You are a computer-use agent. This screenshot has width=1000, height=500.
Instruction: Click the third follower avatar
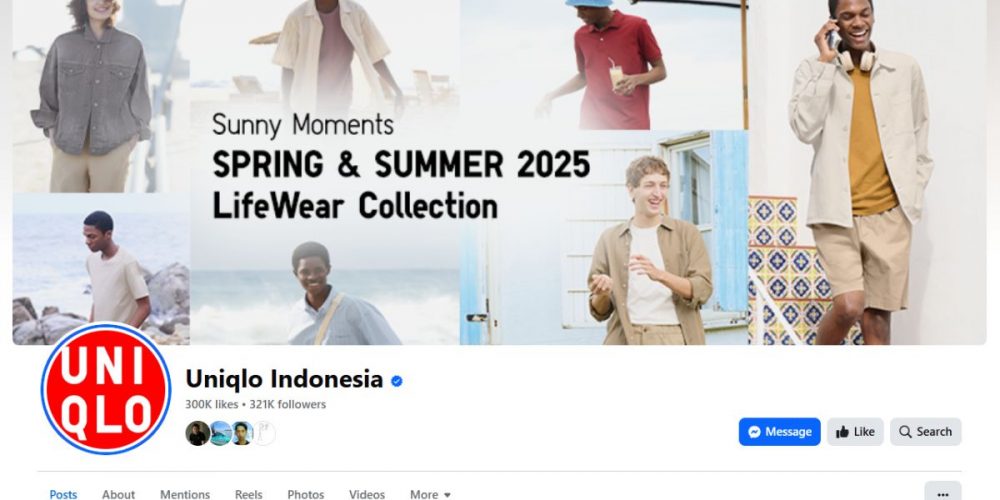tap(242, 433)
